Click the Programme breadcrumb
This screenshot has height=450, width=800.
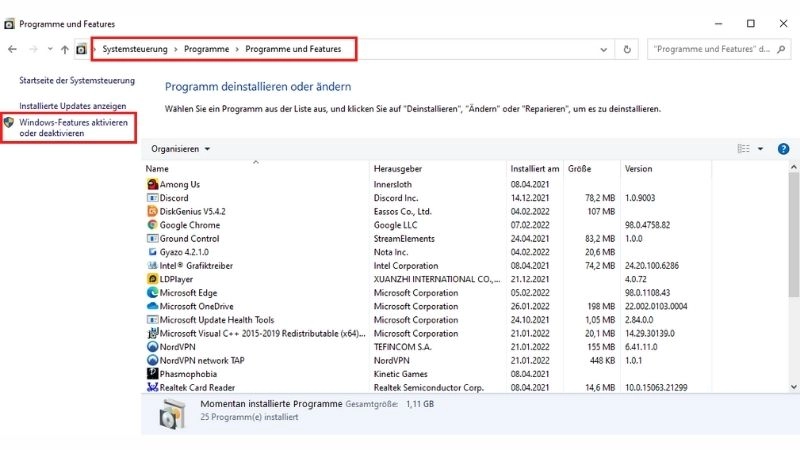[x=207, y=49]
